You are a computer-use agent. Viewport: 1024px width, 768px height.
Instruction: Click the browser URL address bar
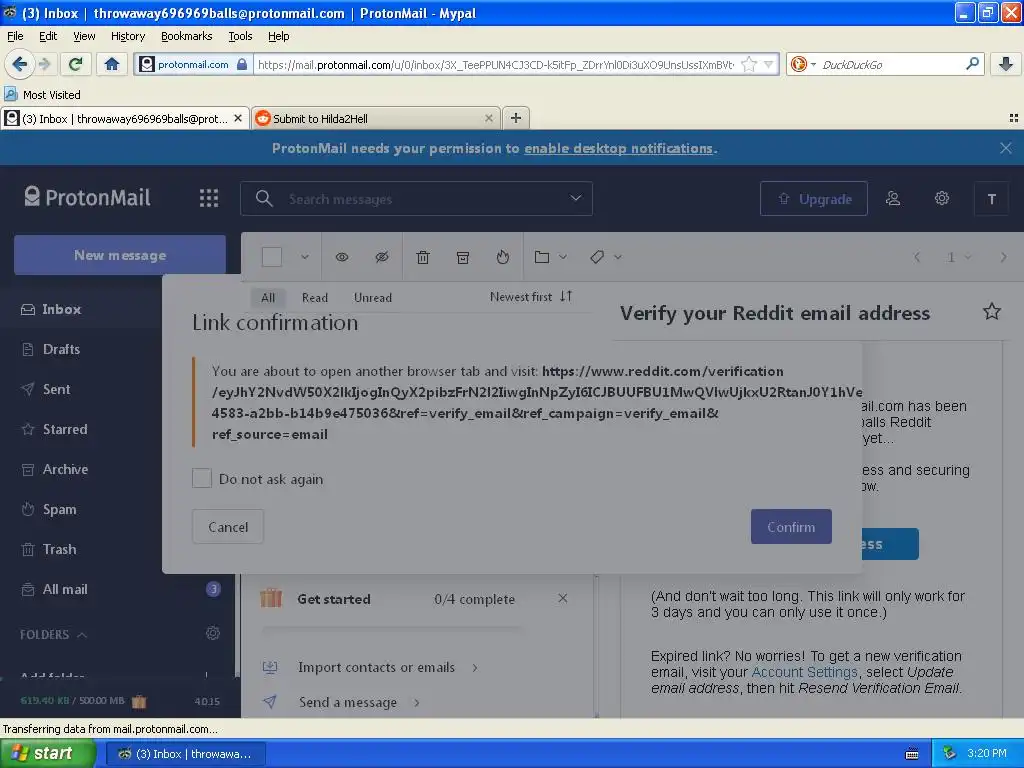pyautogui.click(x=496, y=64)
